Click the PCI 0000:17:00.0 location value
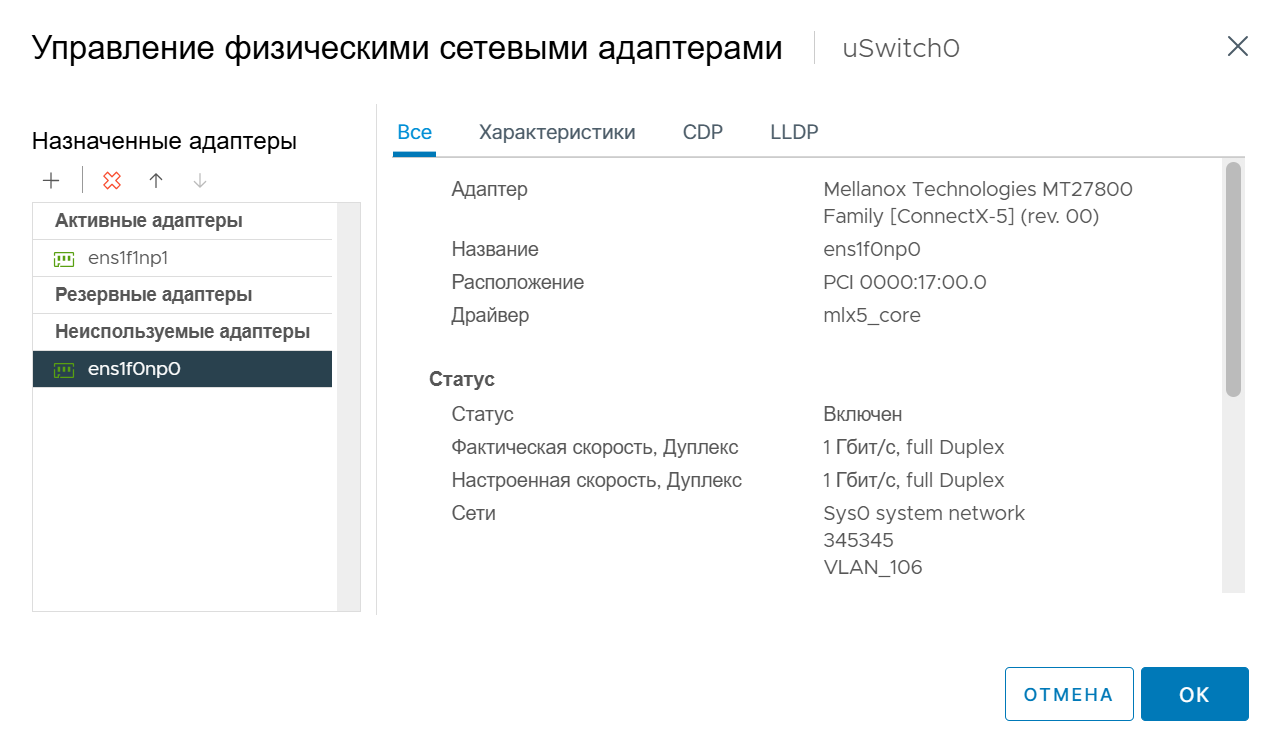This screenshot has width=1277, height=741. tap(905, 283)
